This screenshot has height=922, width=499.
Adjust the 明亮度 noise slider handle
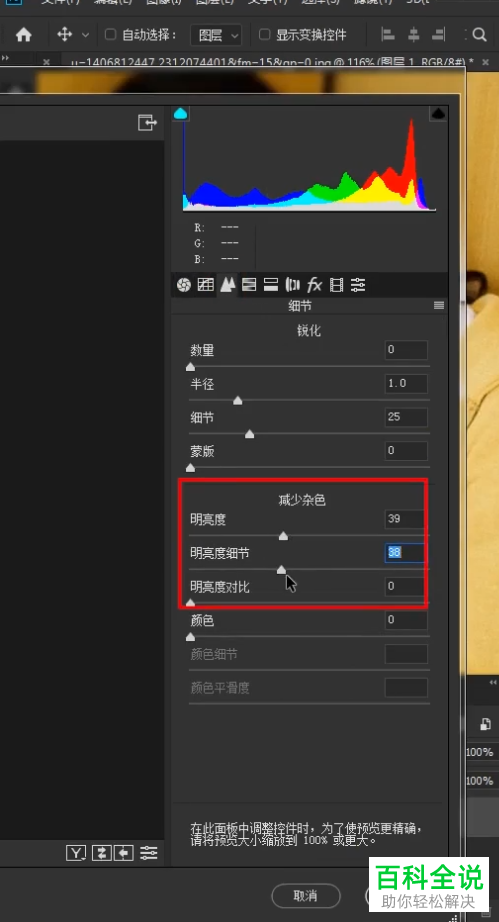283,536
